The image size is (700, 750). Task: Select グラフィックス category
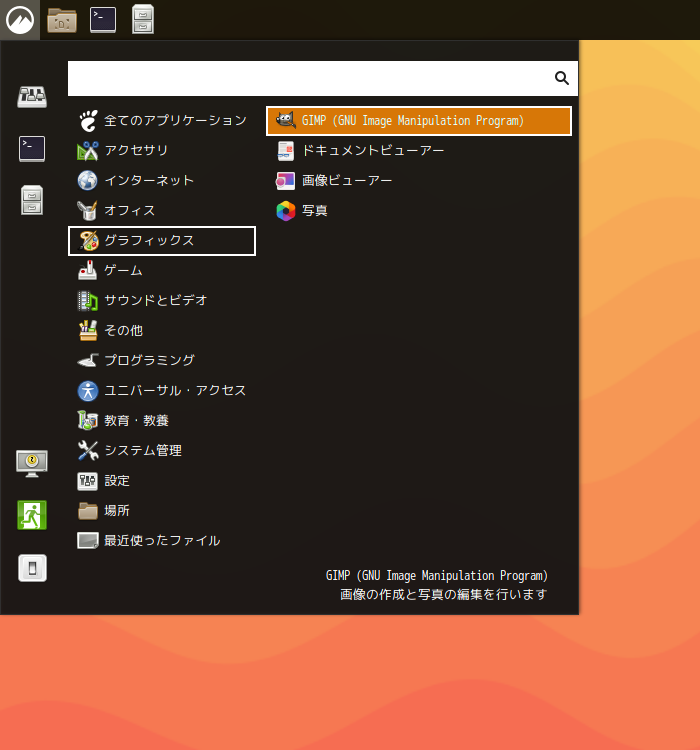click(162, 241)
